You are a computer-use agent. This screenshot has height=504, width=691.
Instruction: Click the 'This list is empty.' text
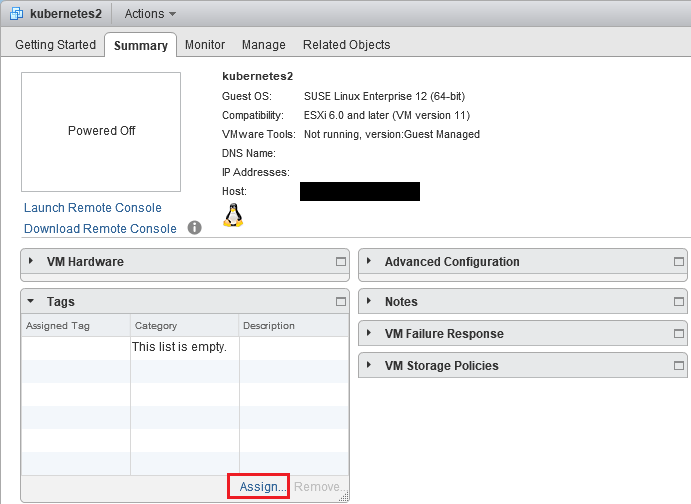[x=179, y=347]
